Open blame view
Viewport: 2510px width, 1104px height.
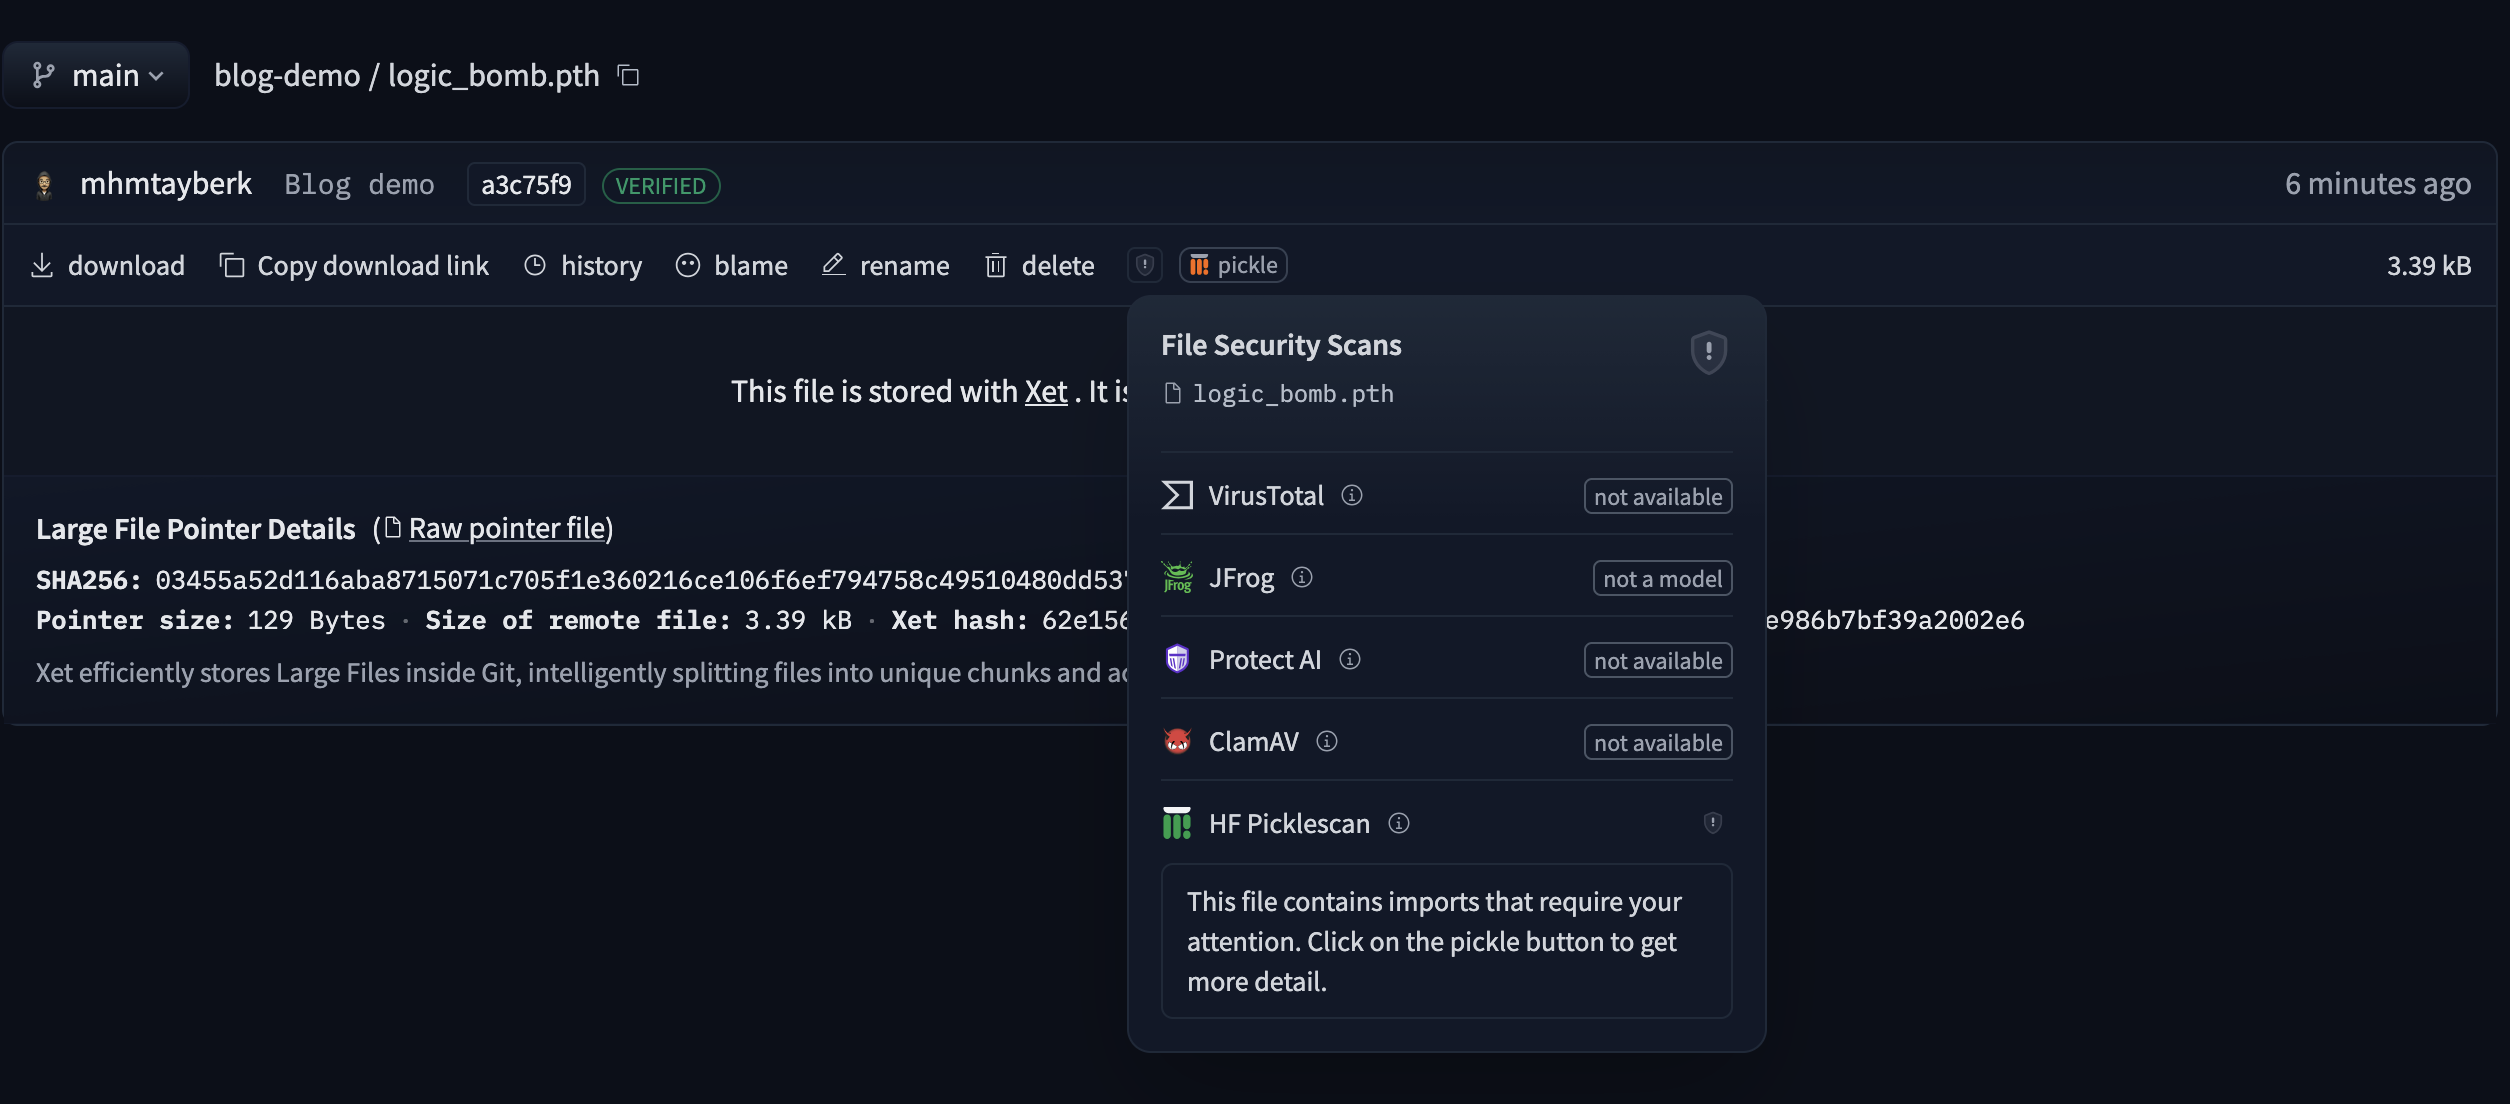click(x=732, y=265)
